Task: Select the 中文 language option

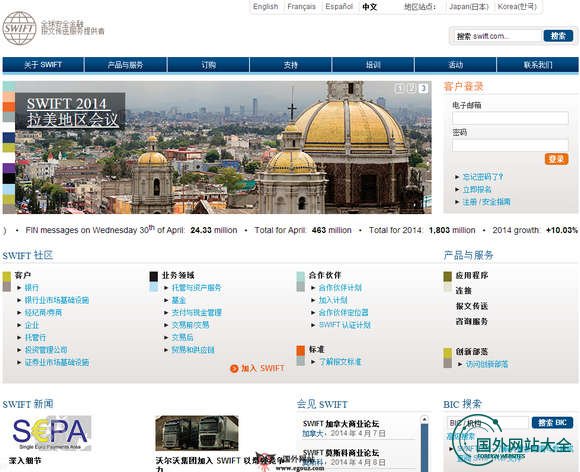Action: pos(370,7)
